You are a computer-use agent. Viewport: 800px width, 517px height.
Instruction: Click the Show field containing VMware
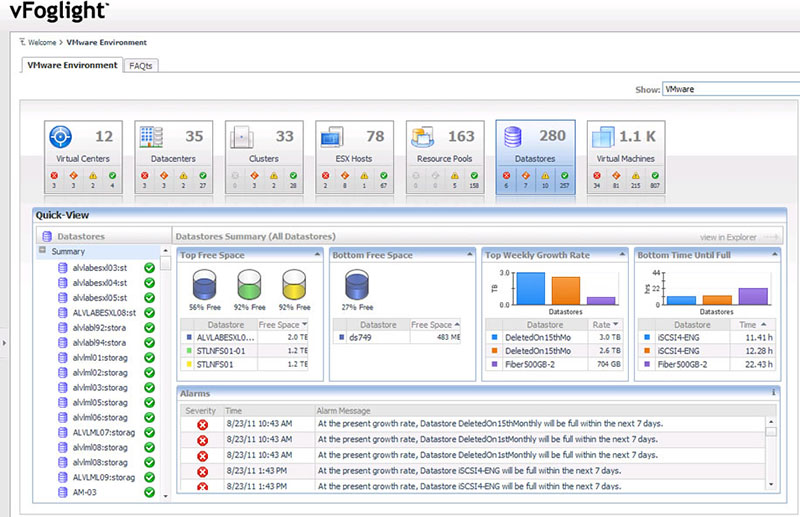pyautogui.click(x=731, y=89)
